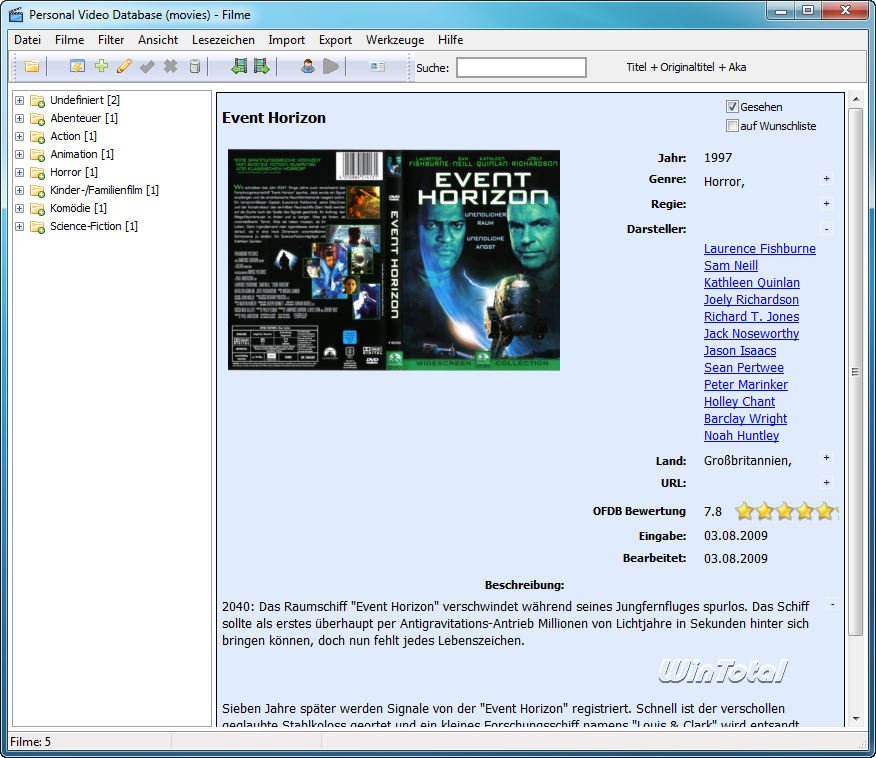The height and width of the screenshot is (758, 876).
Task: Collapse the Beschreibung text with minus
Action: pos(832,604)
